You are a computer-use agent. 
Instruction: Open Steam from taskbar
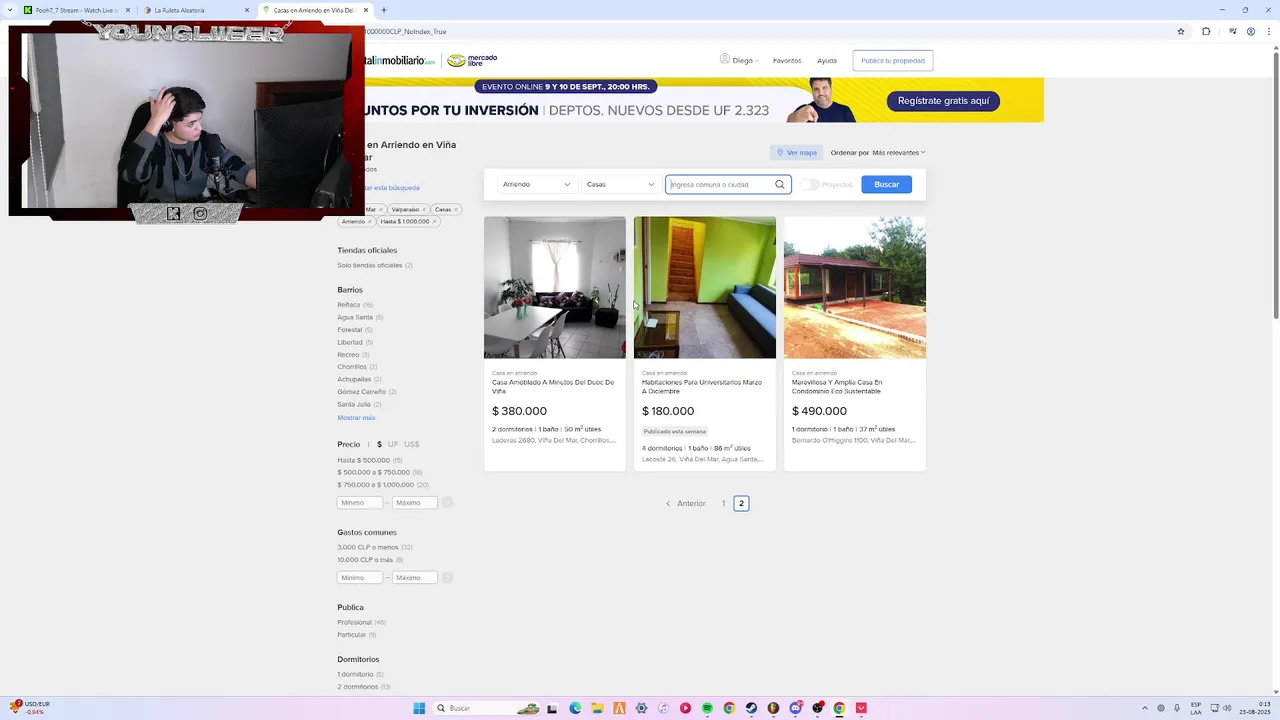[x=751, y=708]
